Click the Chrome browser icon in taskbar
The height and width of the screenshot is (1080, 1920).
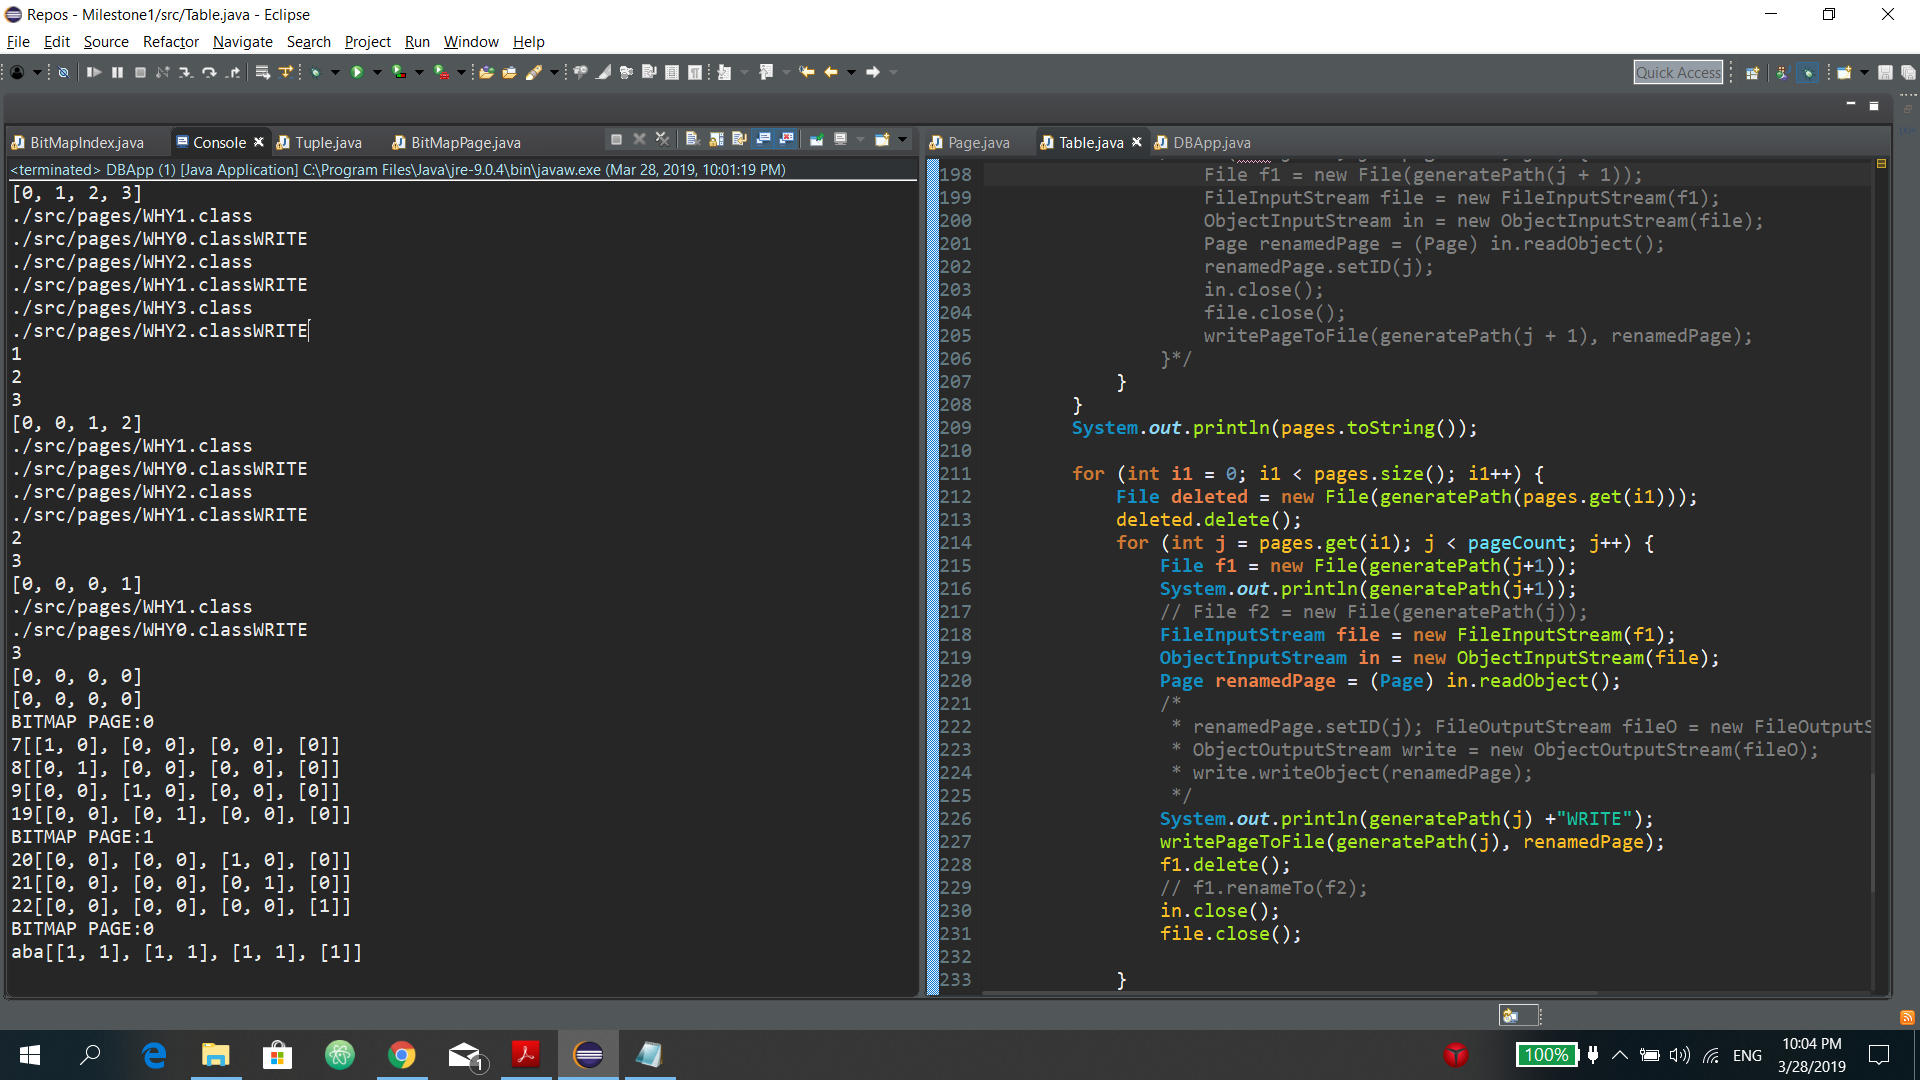coord(402,1055)
